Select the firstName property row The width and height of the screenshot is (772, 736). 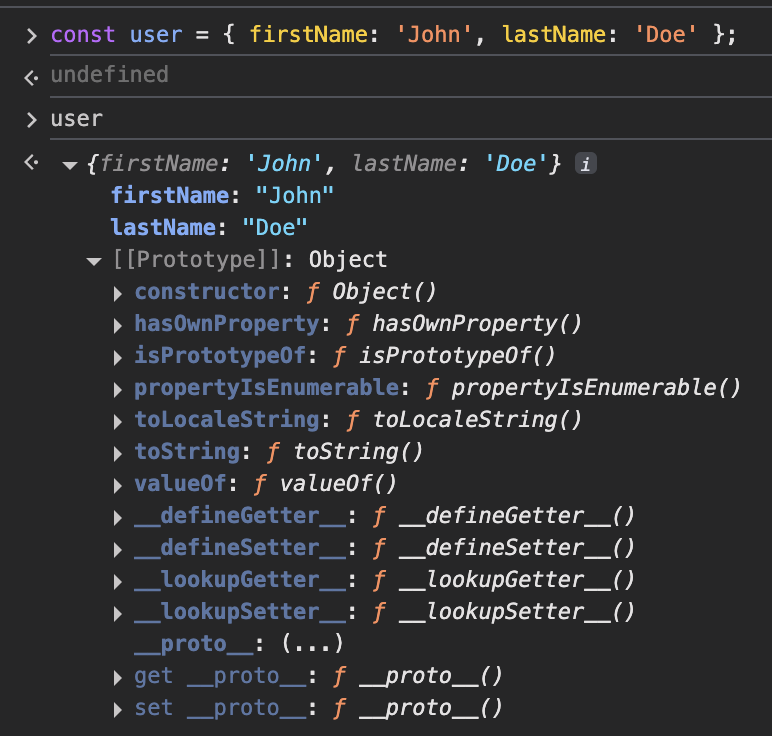coord(223,195)
